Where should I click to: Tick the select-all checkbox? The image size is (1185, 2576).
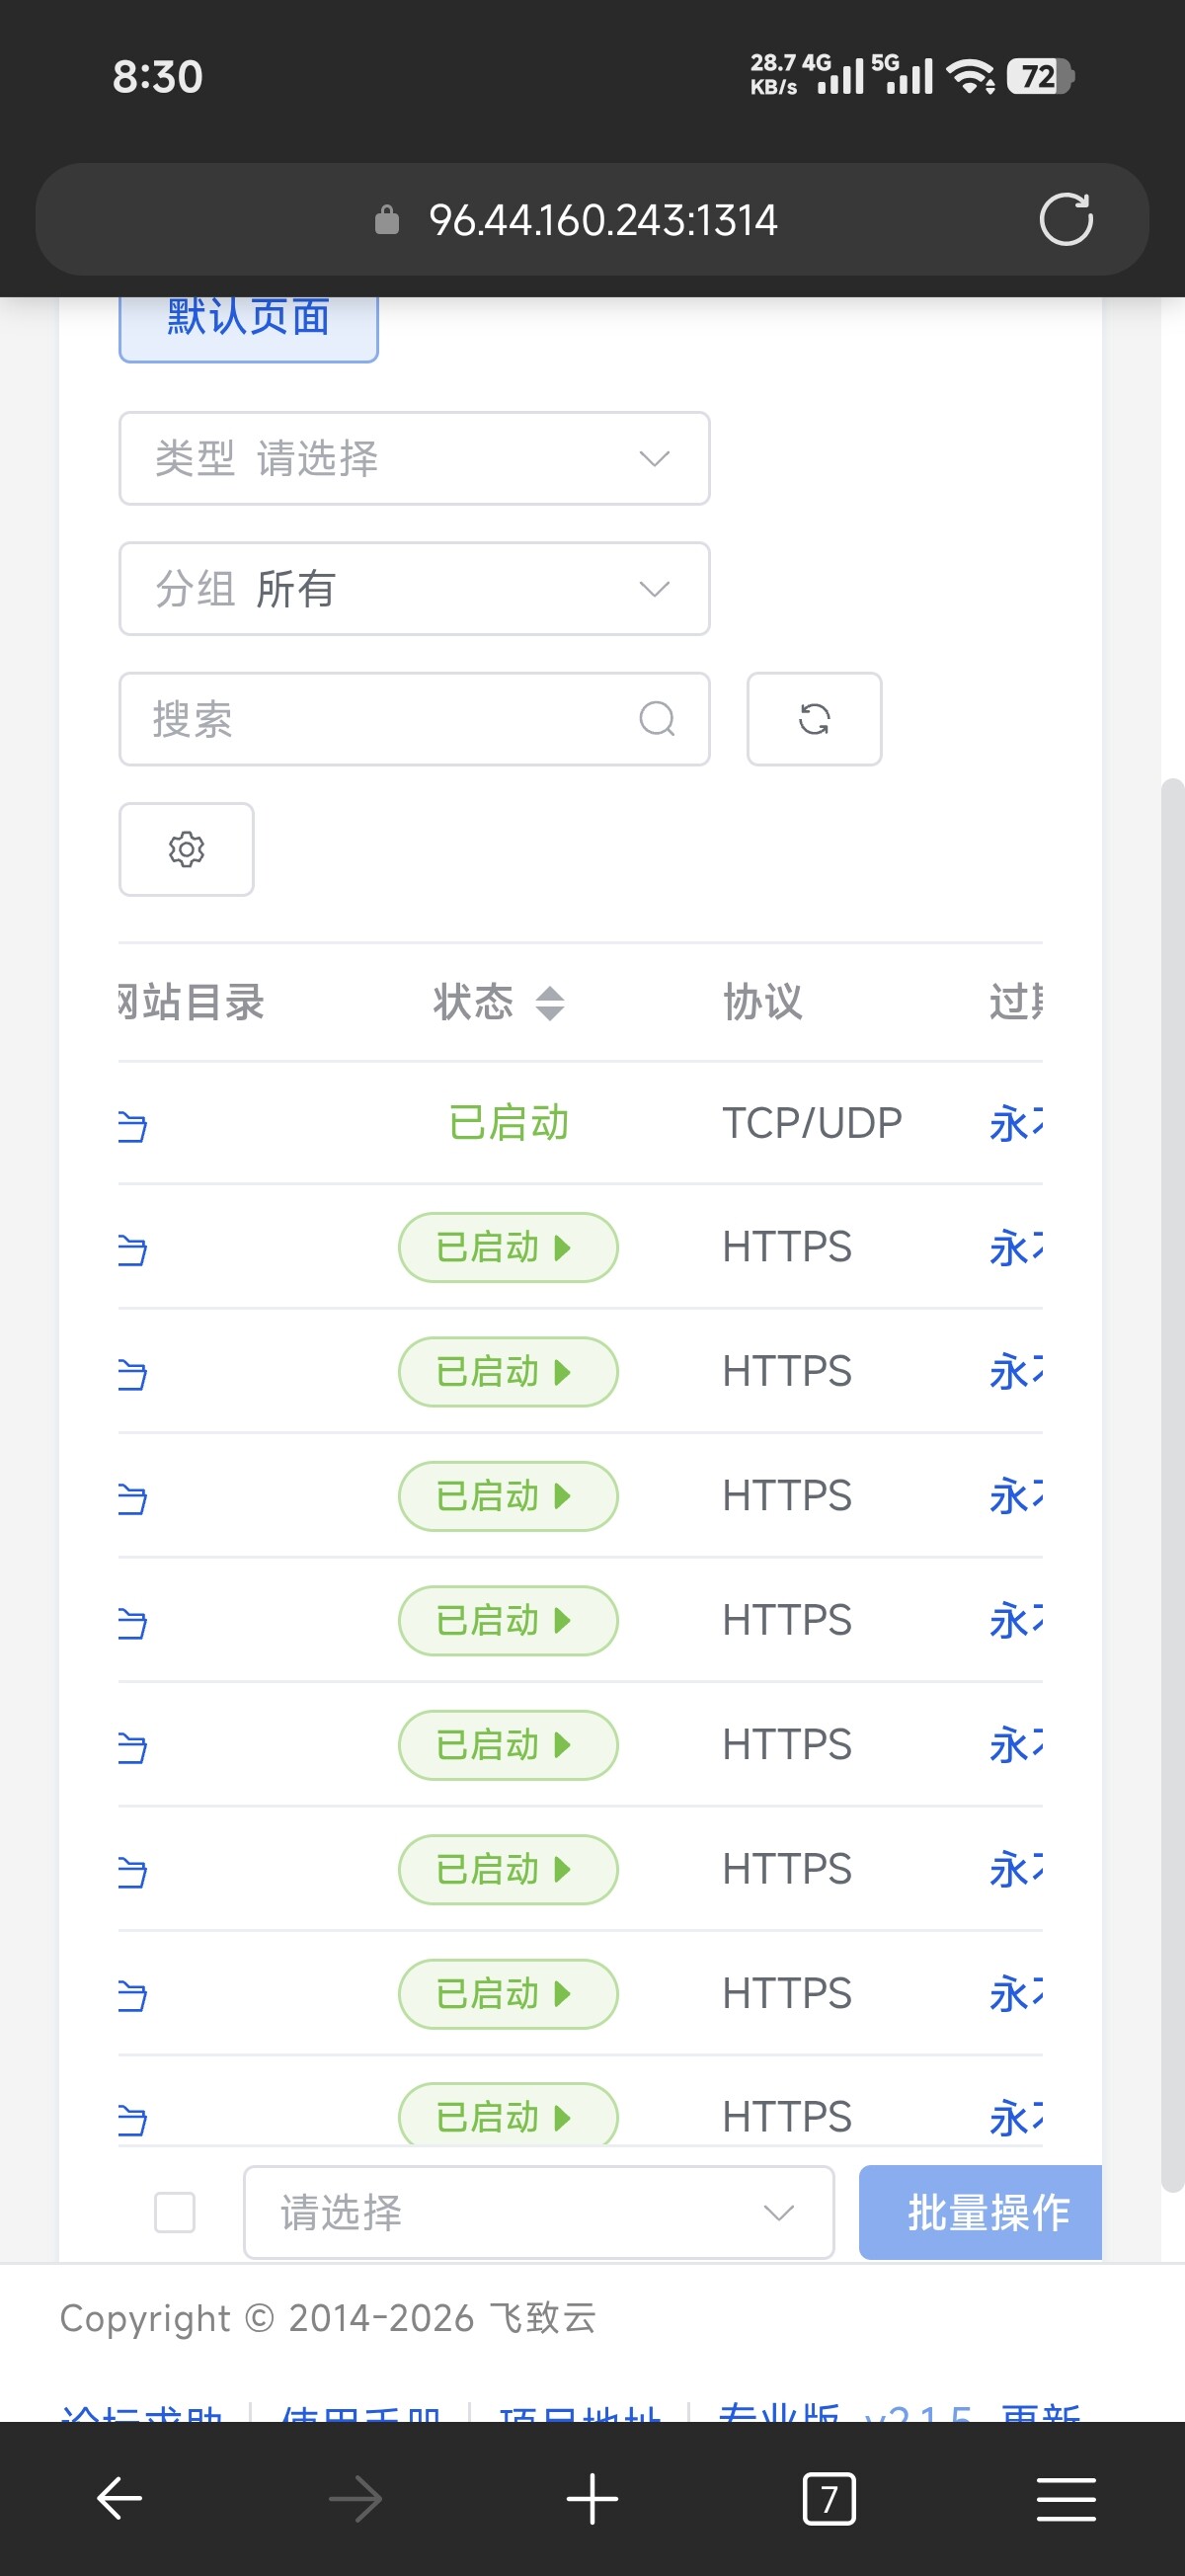[175, 2212]
